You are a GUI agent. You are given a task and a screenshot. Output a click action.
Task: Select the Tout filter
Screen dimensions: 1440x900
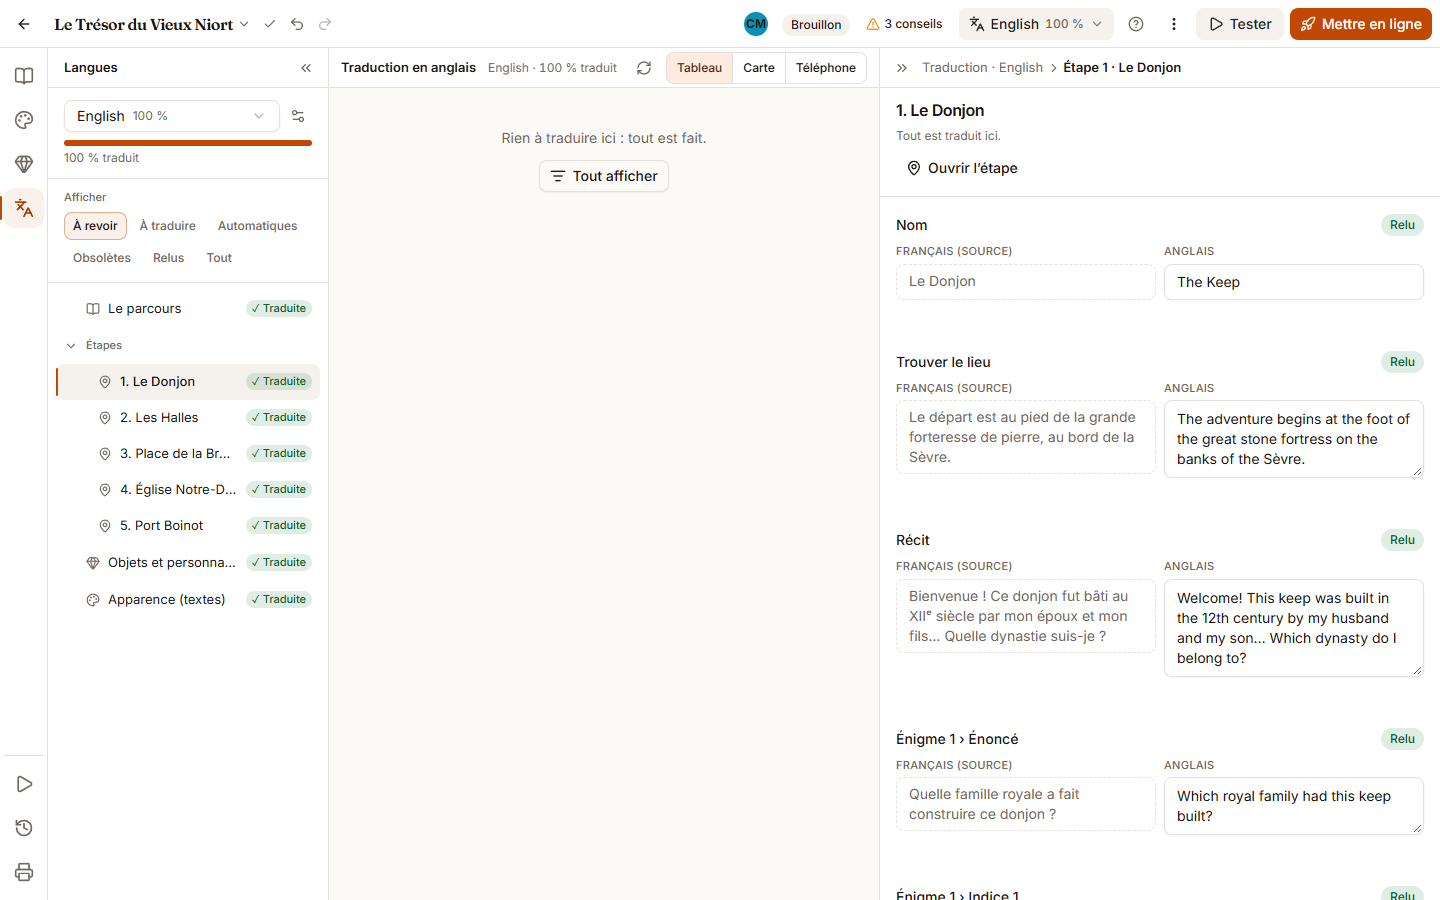tap(219, 258)
